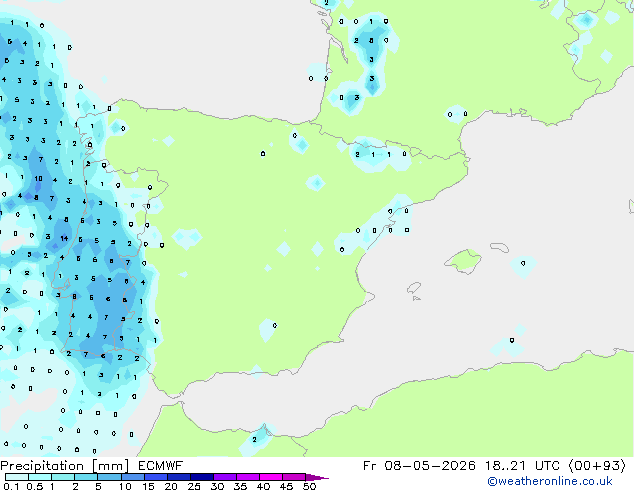Click Mallorca island on the map
This screenshot has width=634, height=490.
(464, 261)
